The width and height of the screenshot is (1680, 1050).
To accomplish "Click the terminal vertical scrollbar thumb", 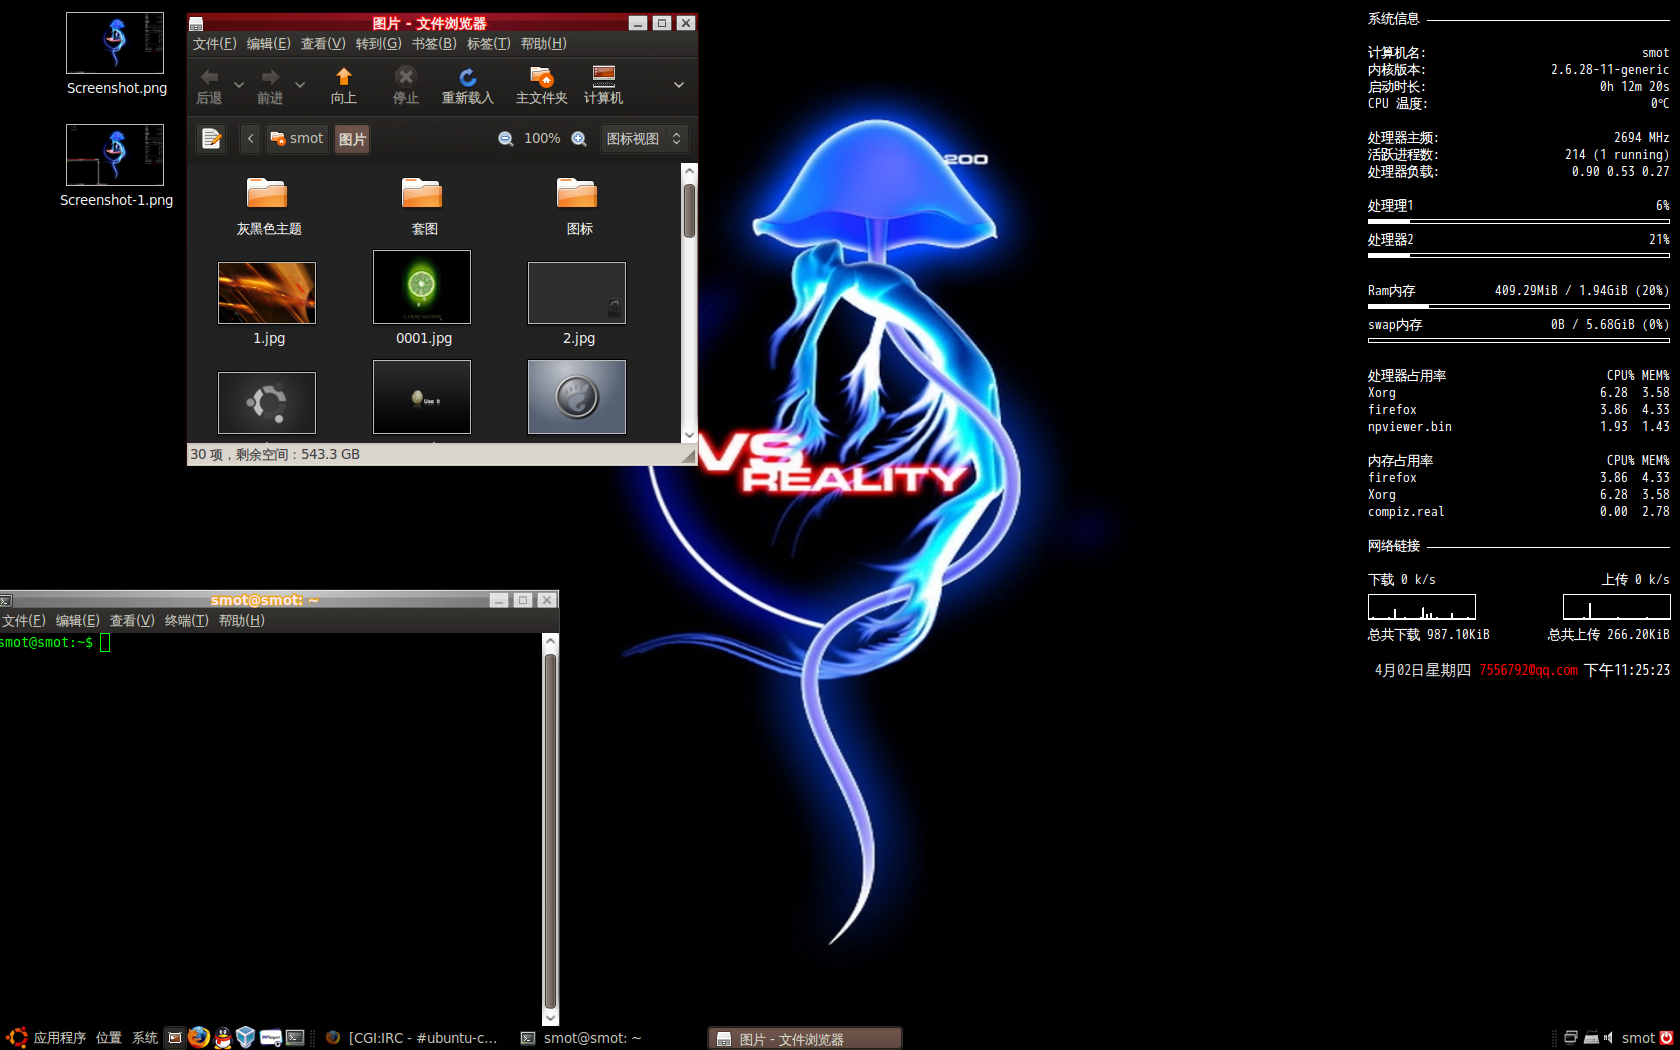I will [x=550, y=831].
